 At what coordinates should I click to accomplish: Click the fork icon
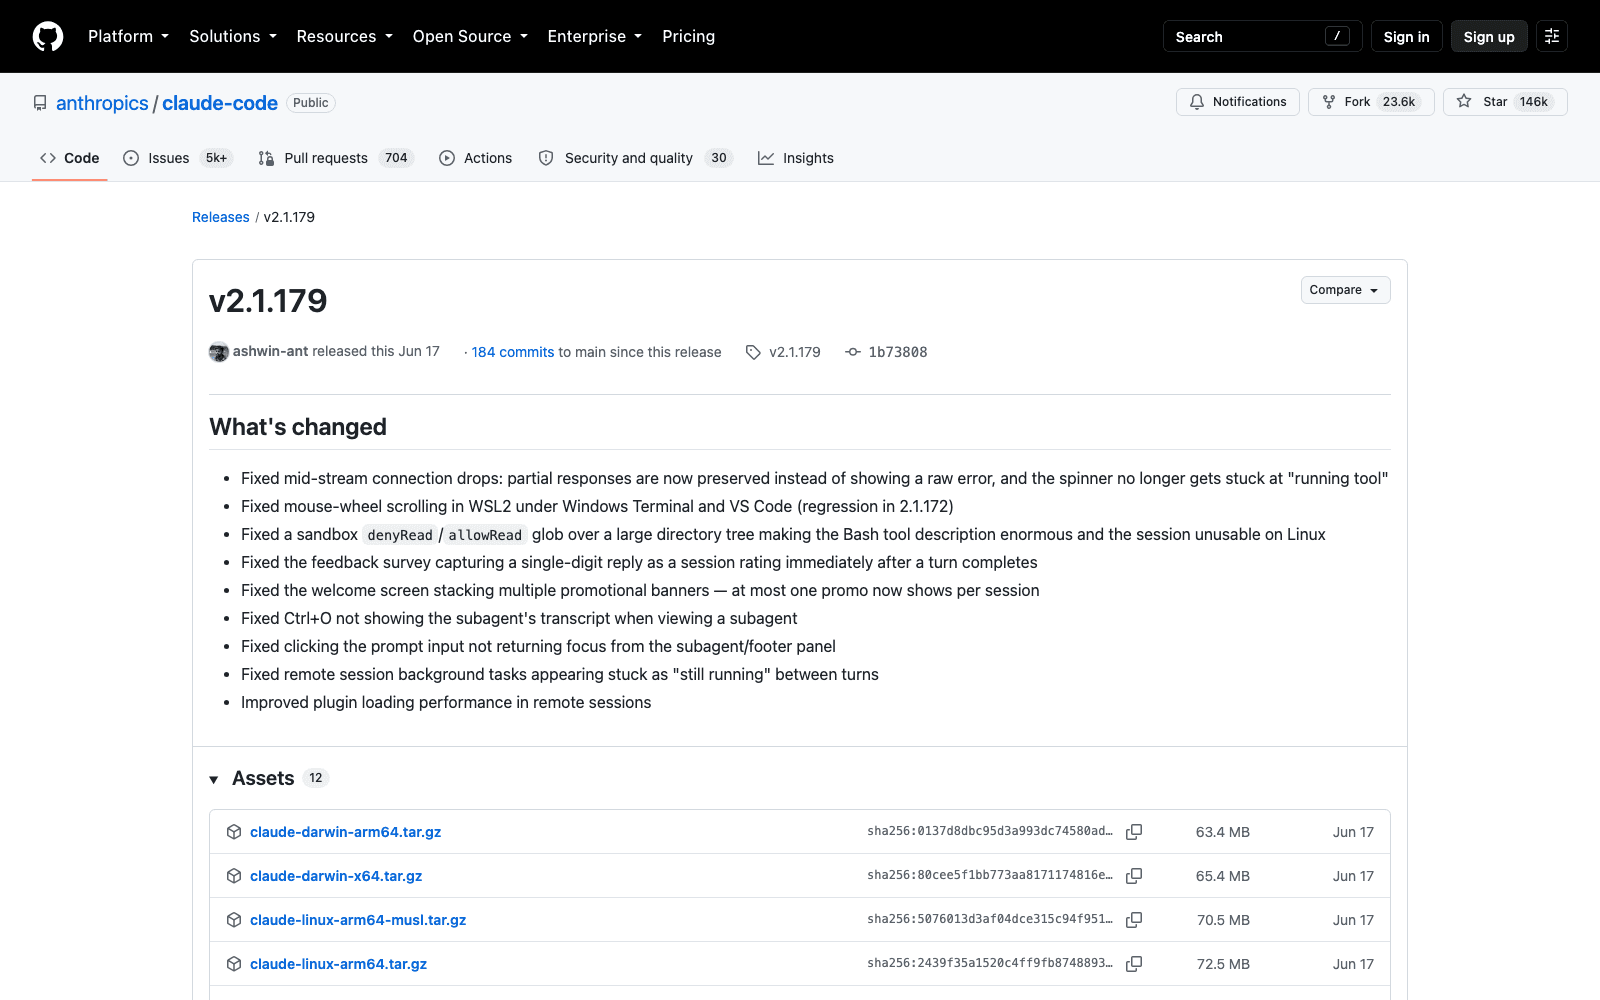pos(1329,102)
